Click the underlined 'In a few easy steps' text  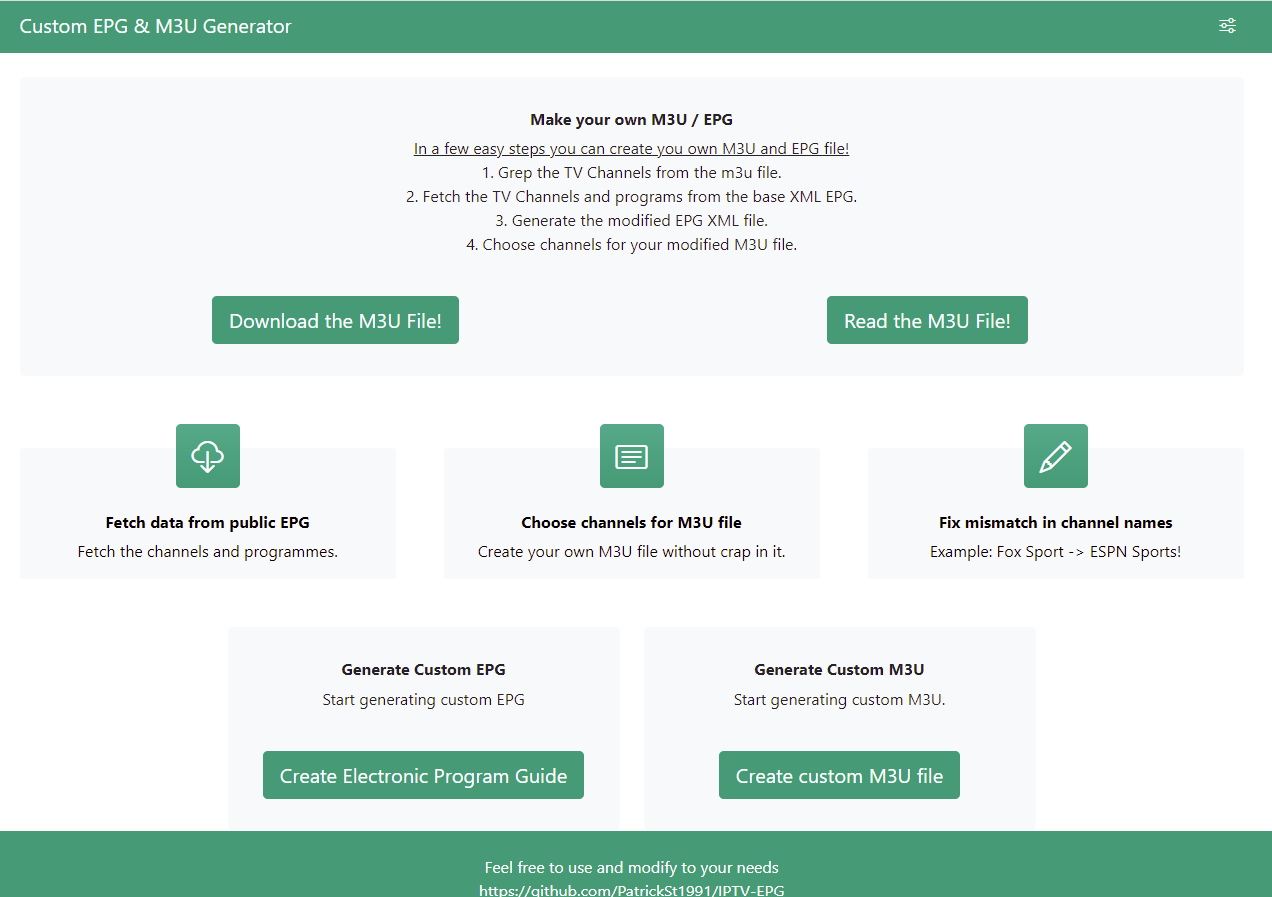tap(632, 148)
